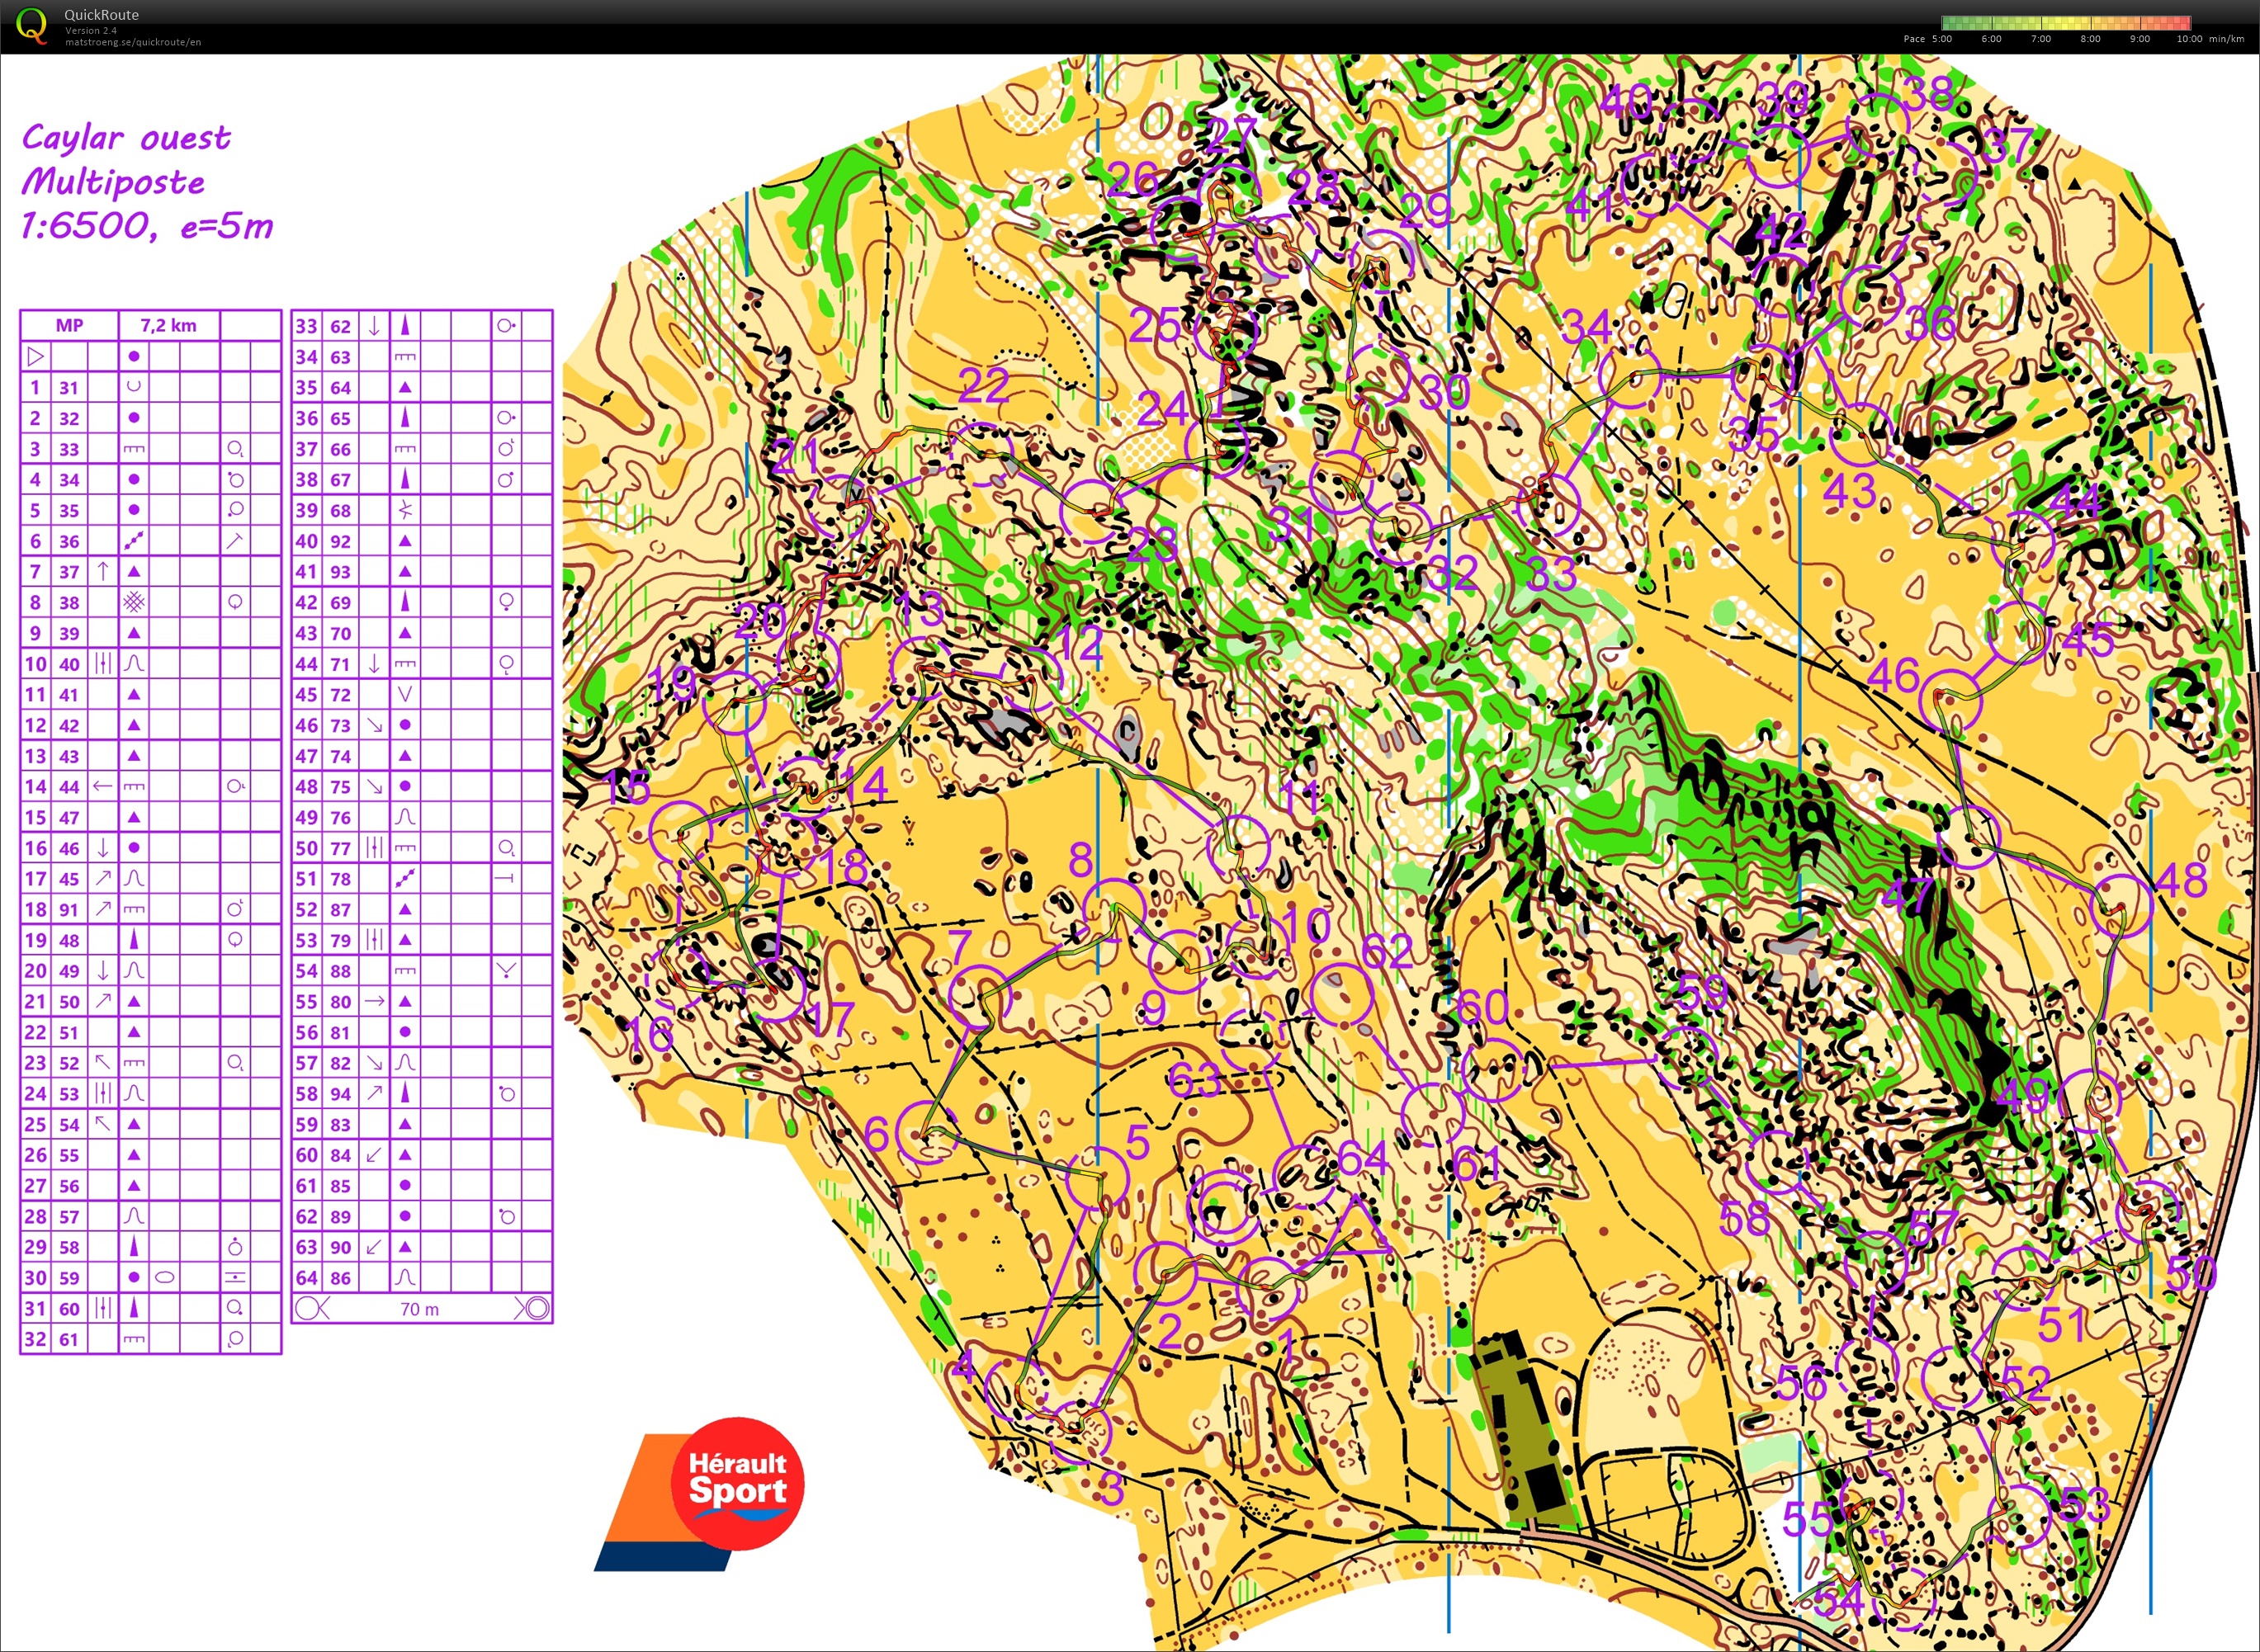Click the oval symbol in control table row 30

165,1277
